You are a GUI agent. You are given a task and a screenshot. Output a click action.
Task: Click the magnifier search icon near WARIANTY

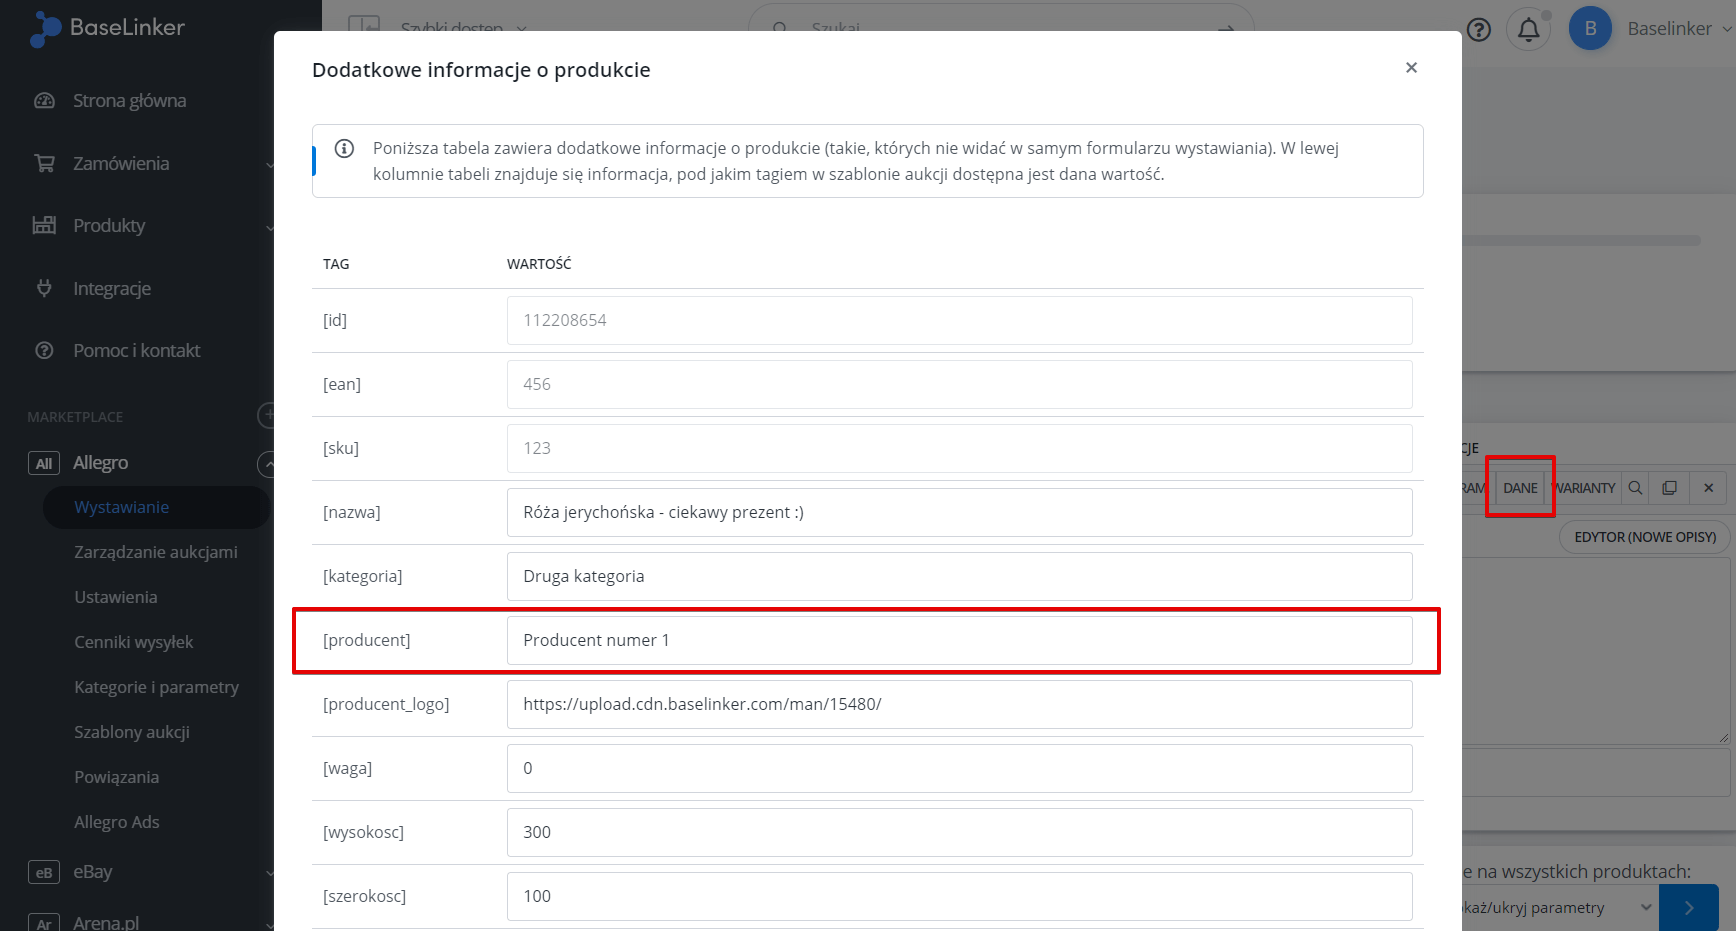click(1636, 488)
